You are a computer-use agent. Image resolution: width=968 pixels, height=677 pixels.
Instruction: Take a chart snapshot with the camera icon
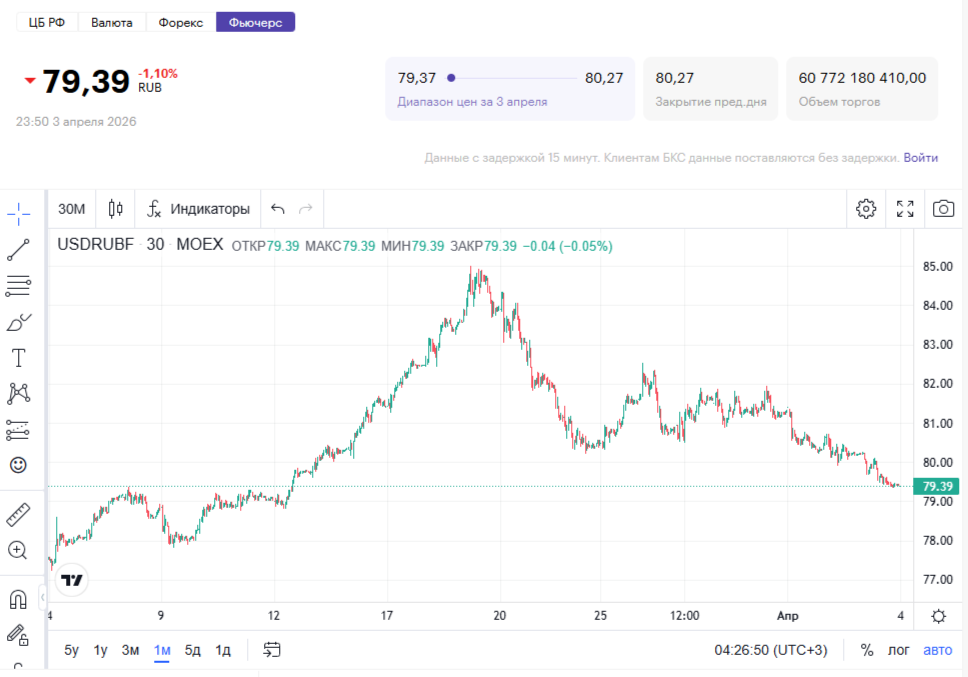click(x=942, y=209)
